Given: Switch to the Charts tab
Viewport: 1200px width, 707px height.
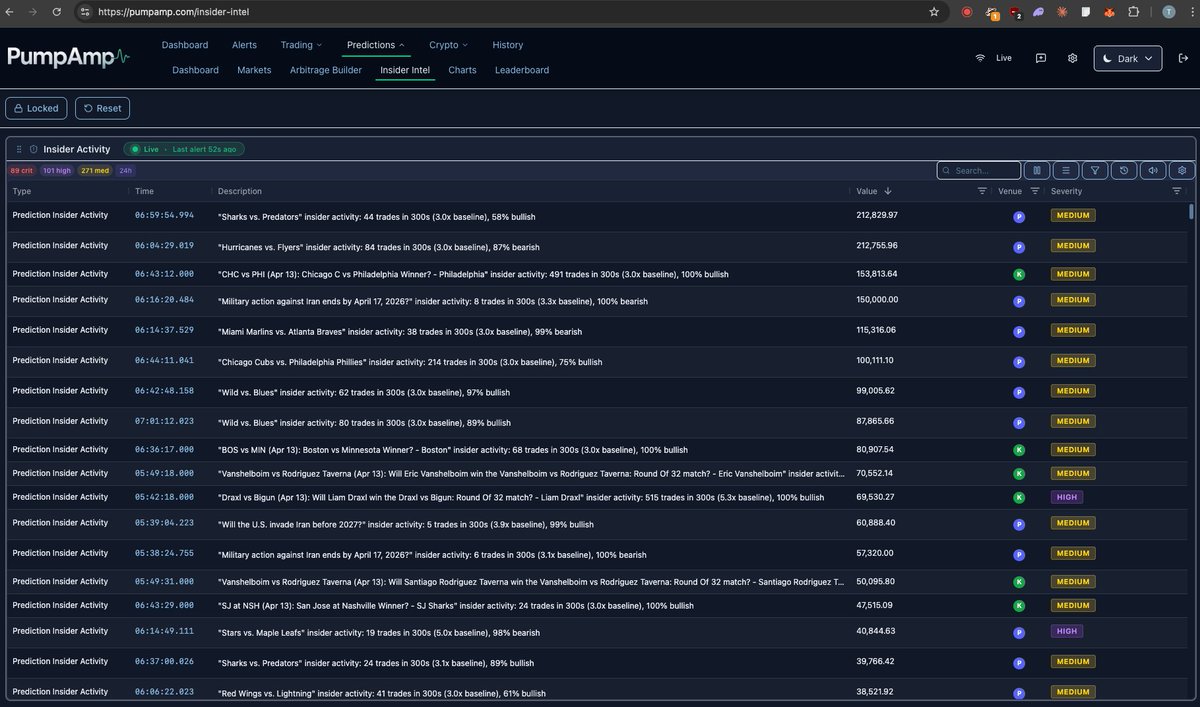Looking at the screenshot, I should tap(462, 70).
